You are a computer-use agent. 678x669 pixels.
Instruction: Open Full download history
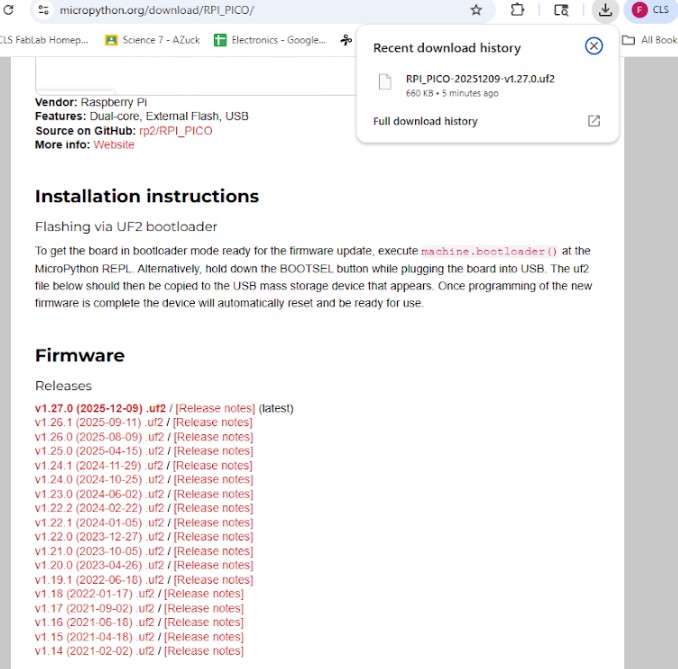(425, 122)
